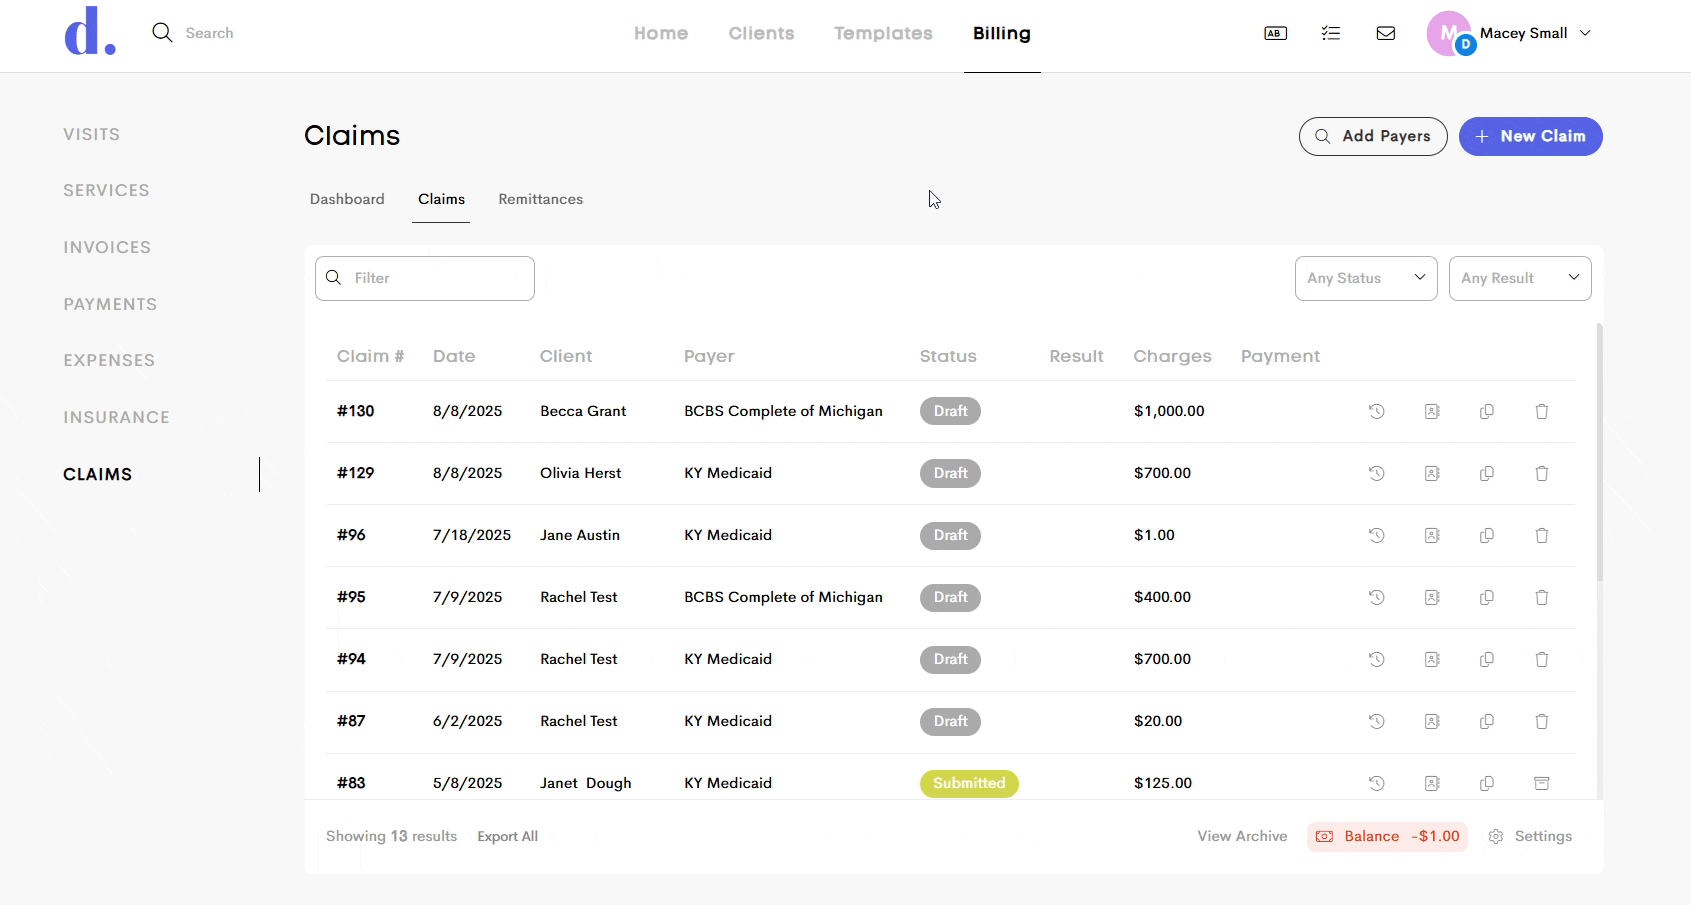
Task: Delete claim #94 with trash icon
Action: 1541,659
